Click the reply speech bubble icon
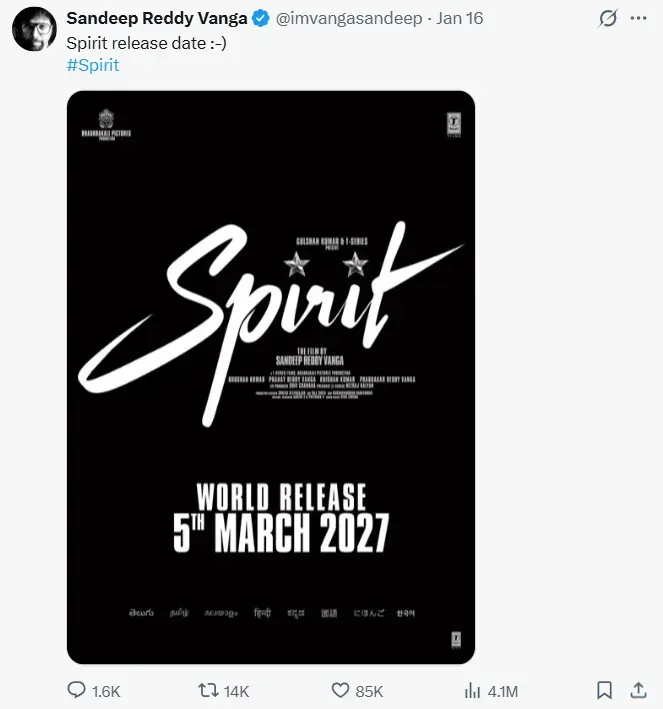This screenshot has height=709, width=663. point(77,690)
